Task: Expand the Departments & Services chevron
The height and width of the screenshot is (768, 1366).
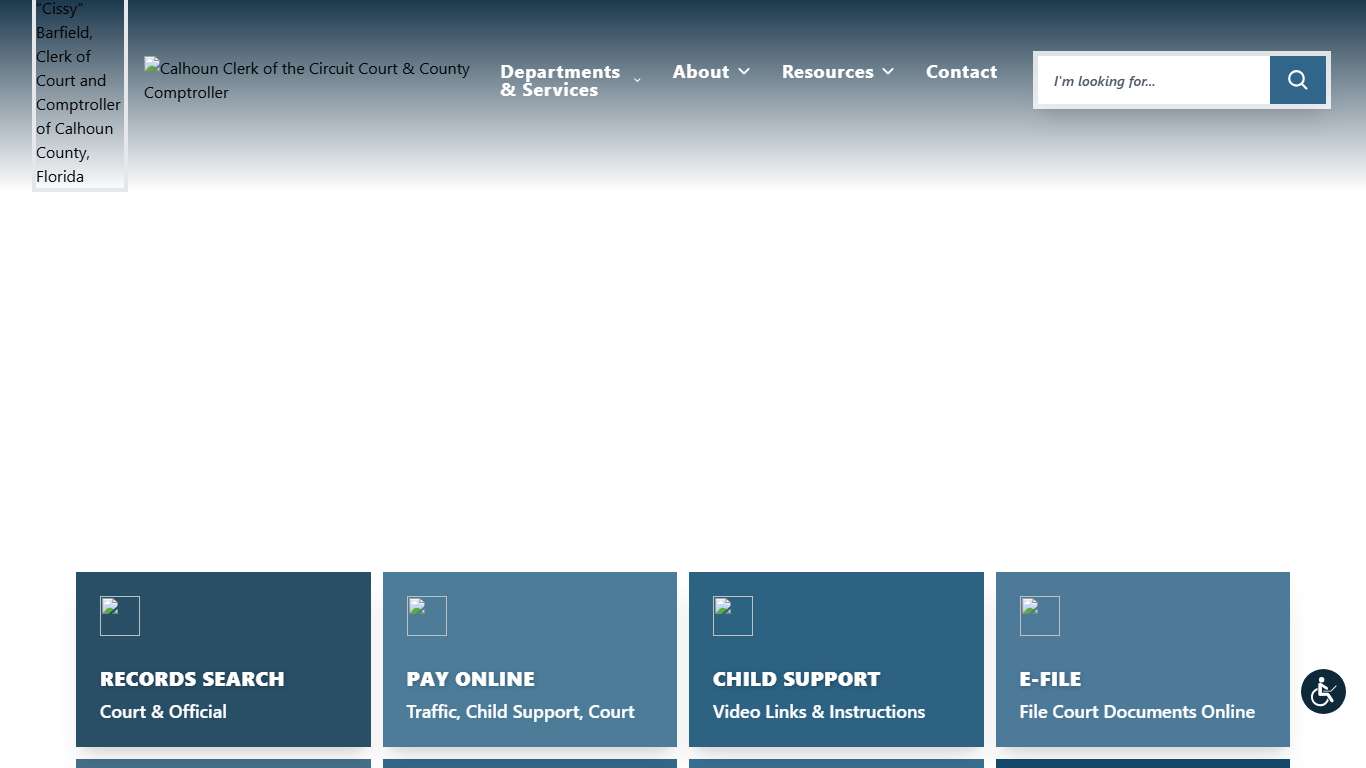Action: coord(637,80)
